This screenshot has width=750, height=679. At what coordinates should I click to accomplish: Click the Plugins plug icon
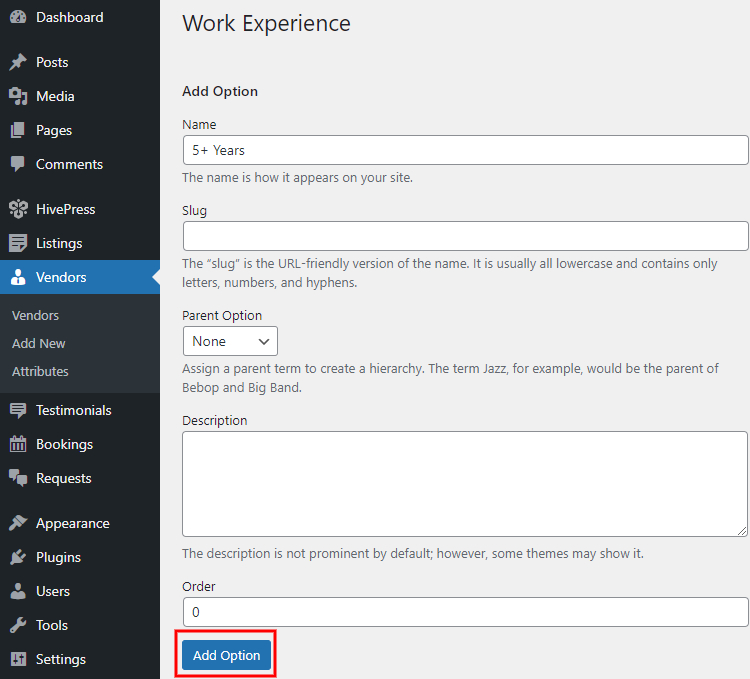coord(18,557)
